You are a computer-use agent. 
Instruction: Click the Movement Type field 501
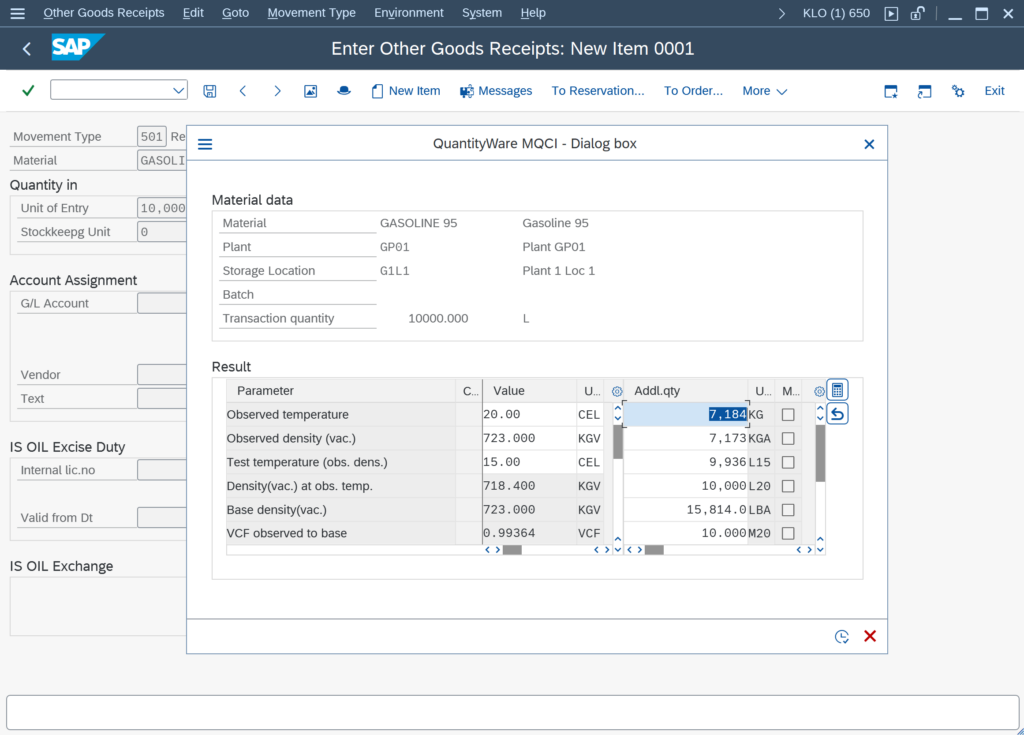(x=152, y=137)
